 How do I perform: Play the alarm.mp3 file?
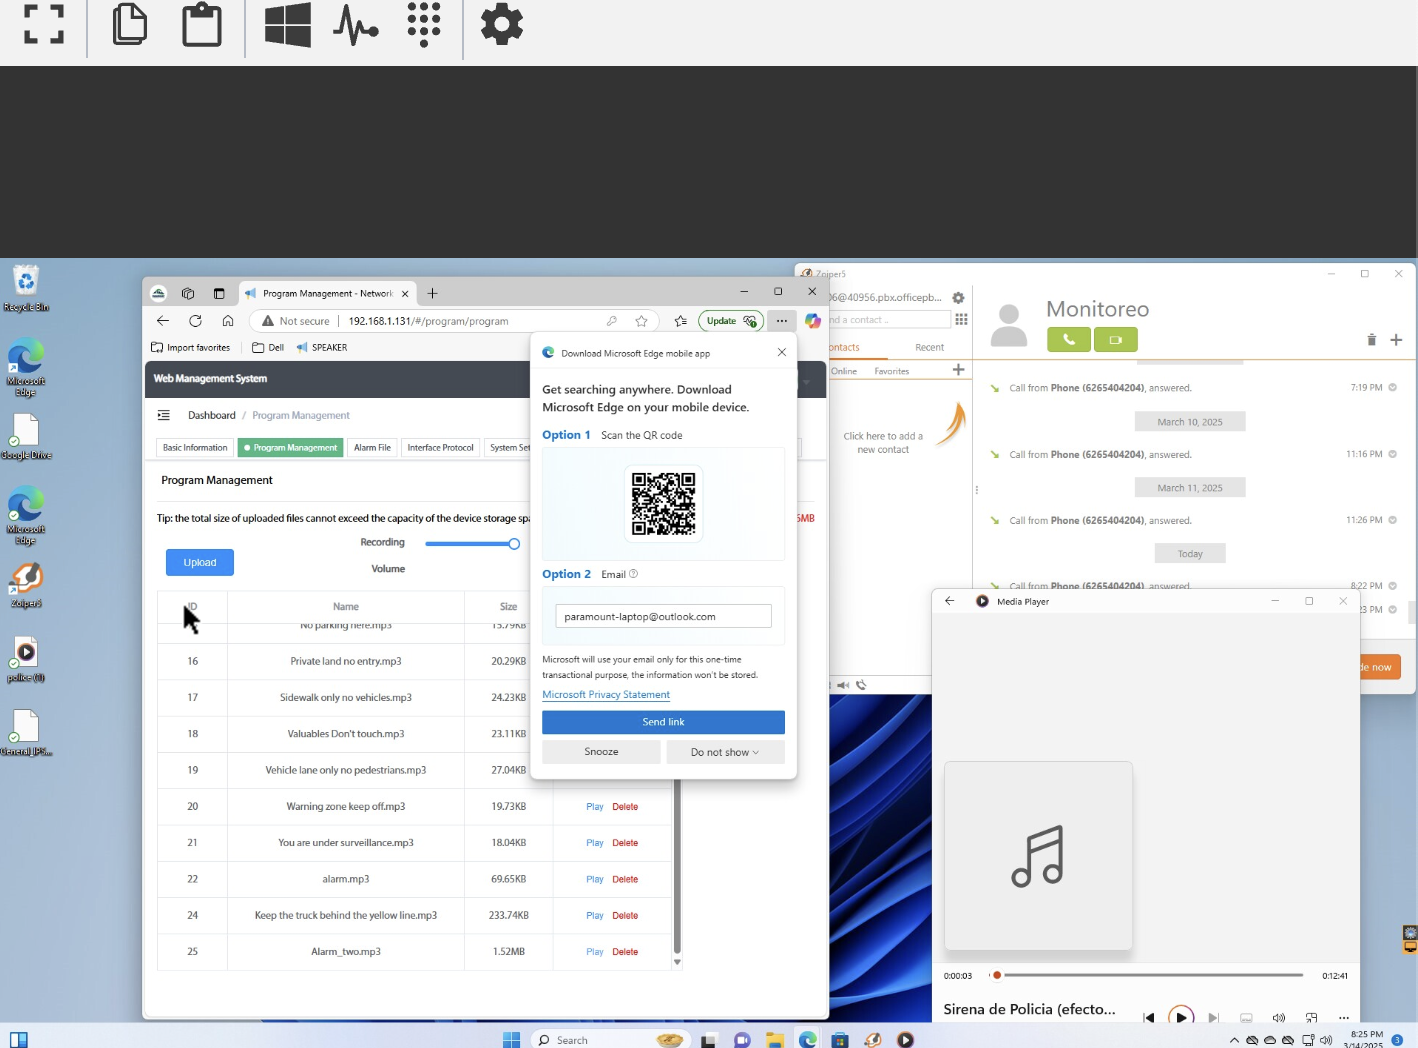[x=595, y=879]
